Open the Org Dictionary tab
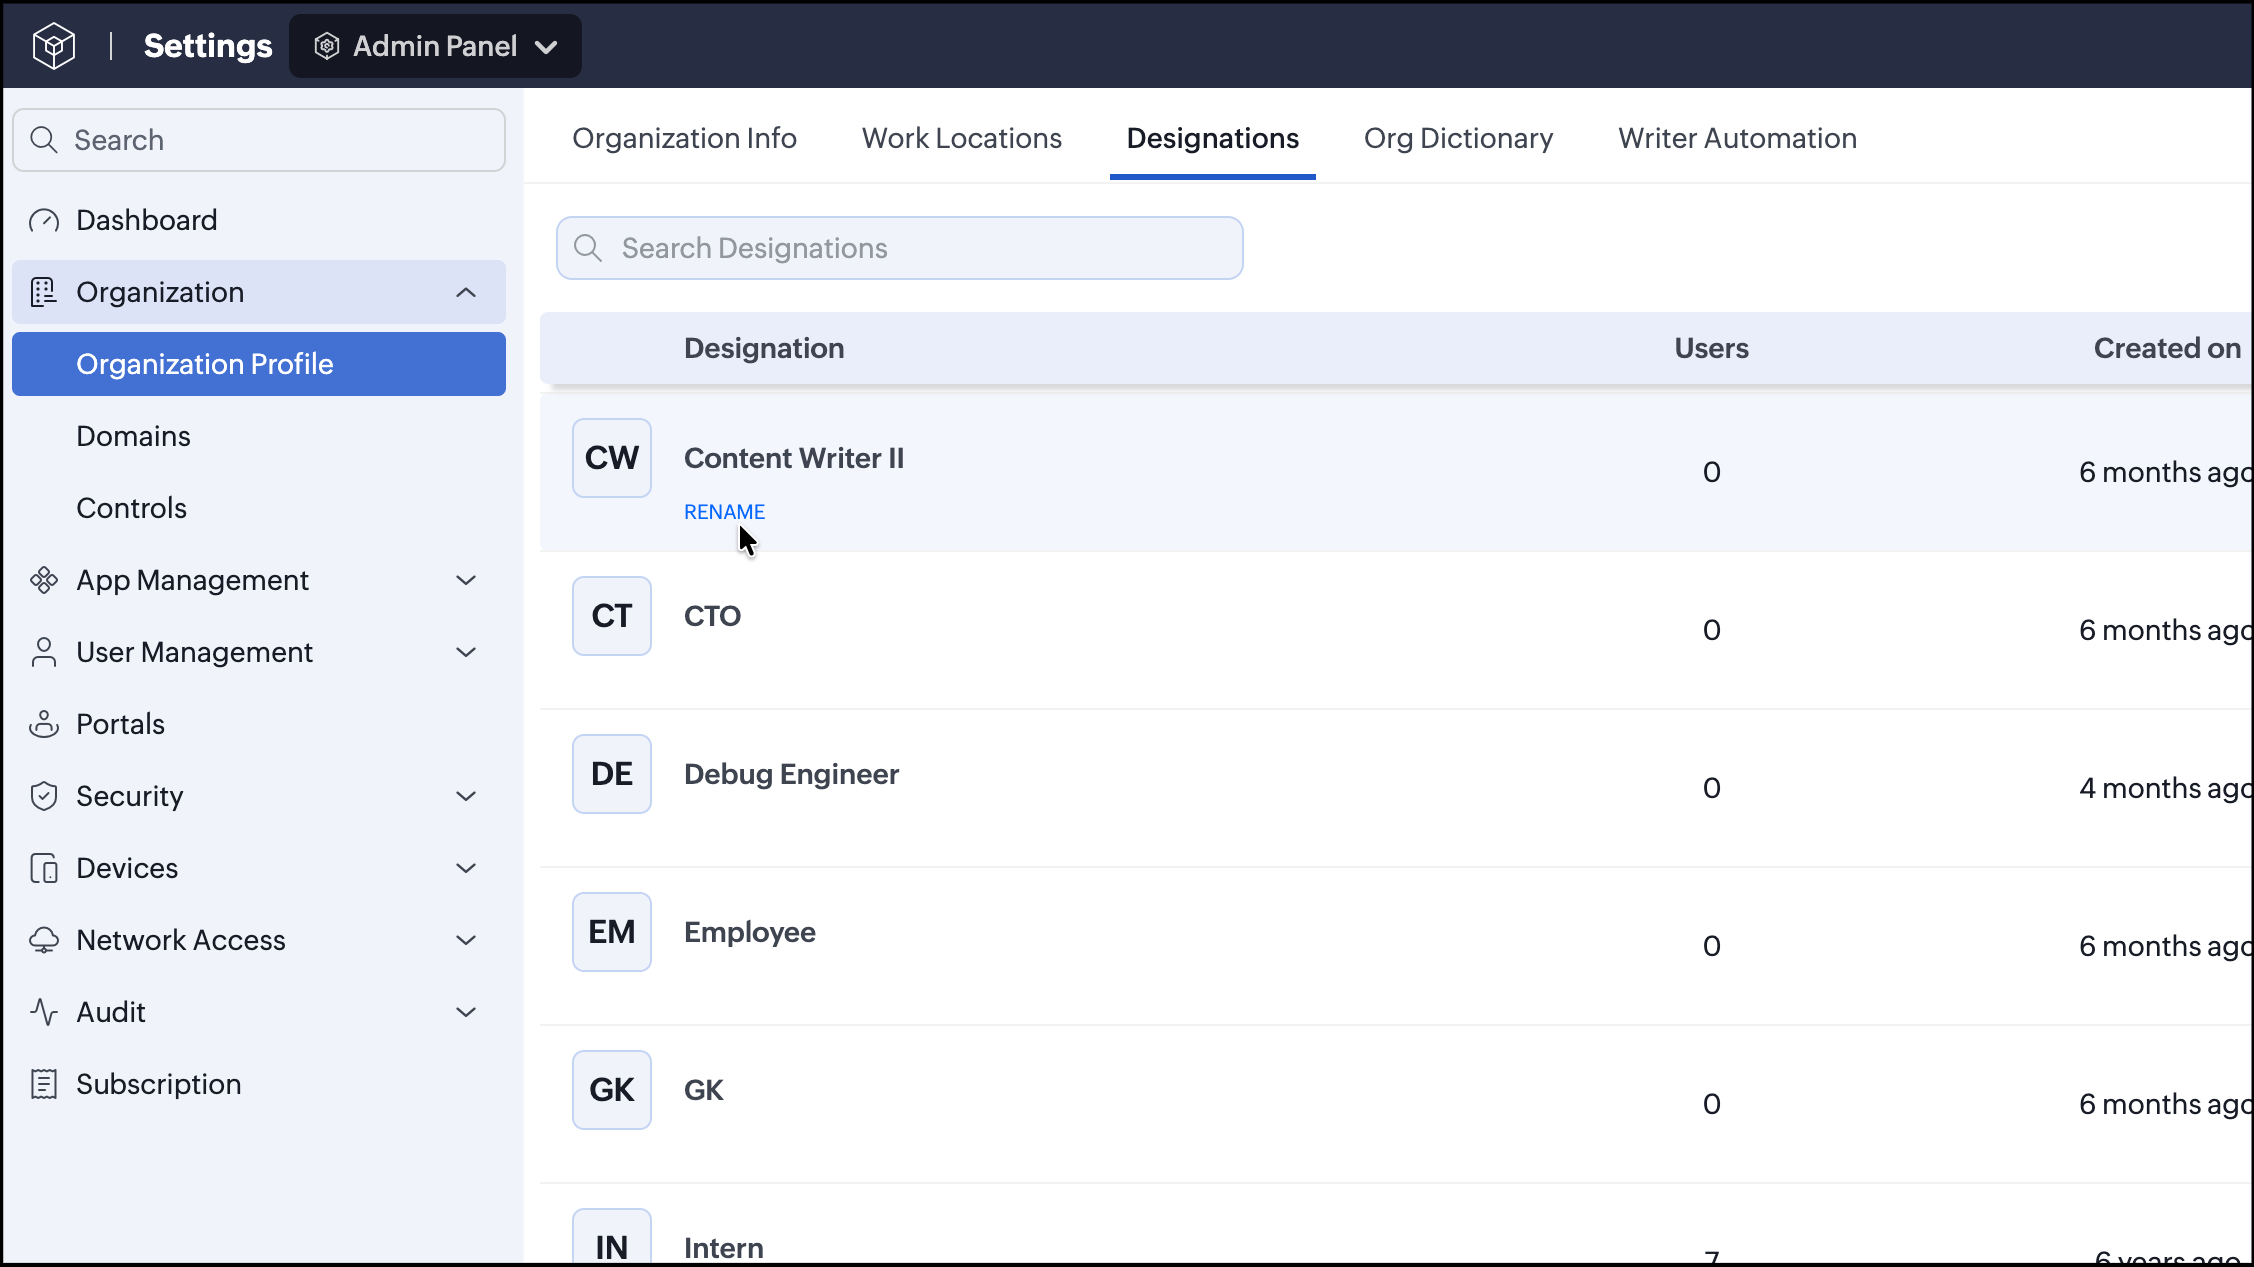This screenshot has height=1267, width=2254. pyautogui.click(x=1458, y=138)
